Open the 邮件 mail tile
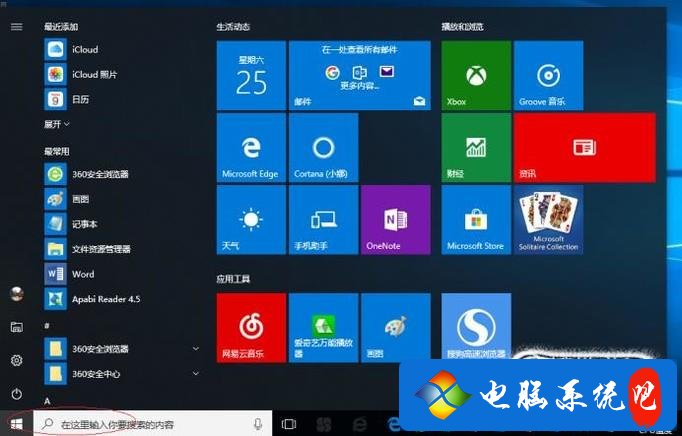 [360, 76]
